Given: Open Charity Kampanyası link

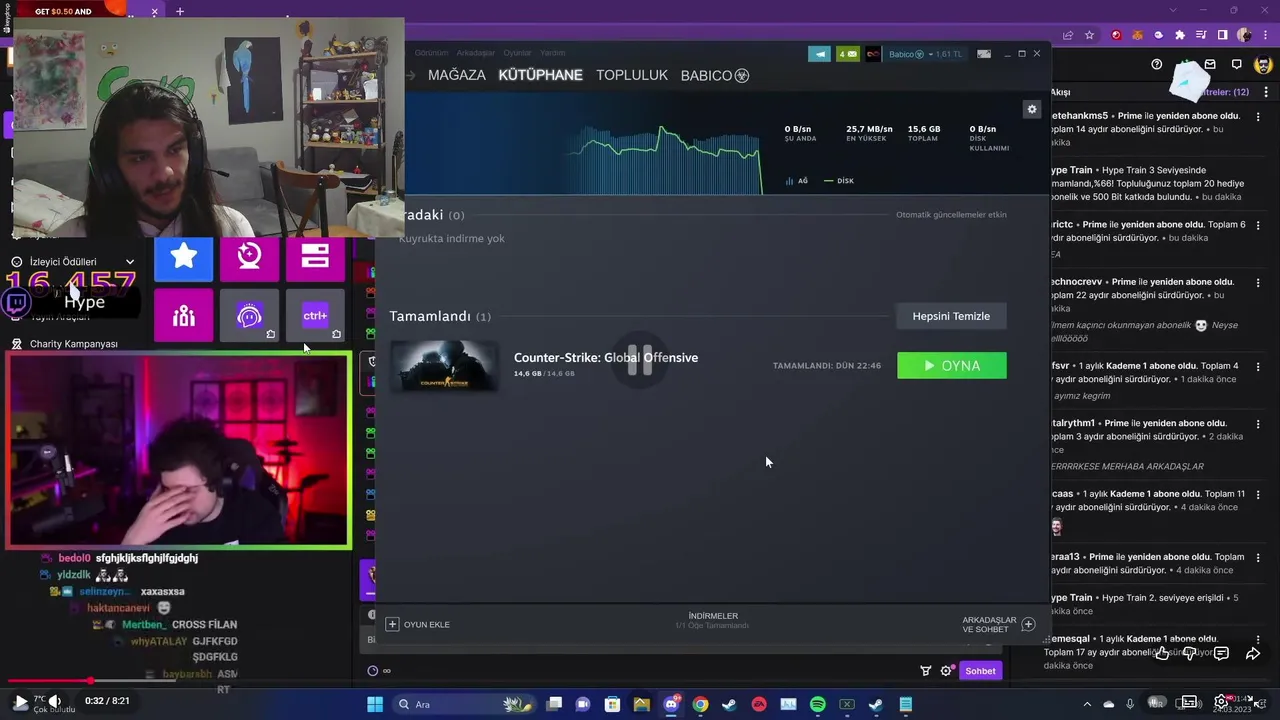Looking at the screenshot, I should 73,344.
